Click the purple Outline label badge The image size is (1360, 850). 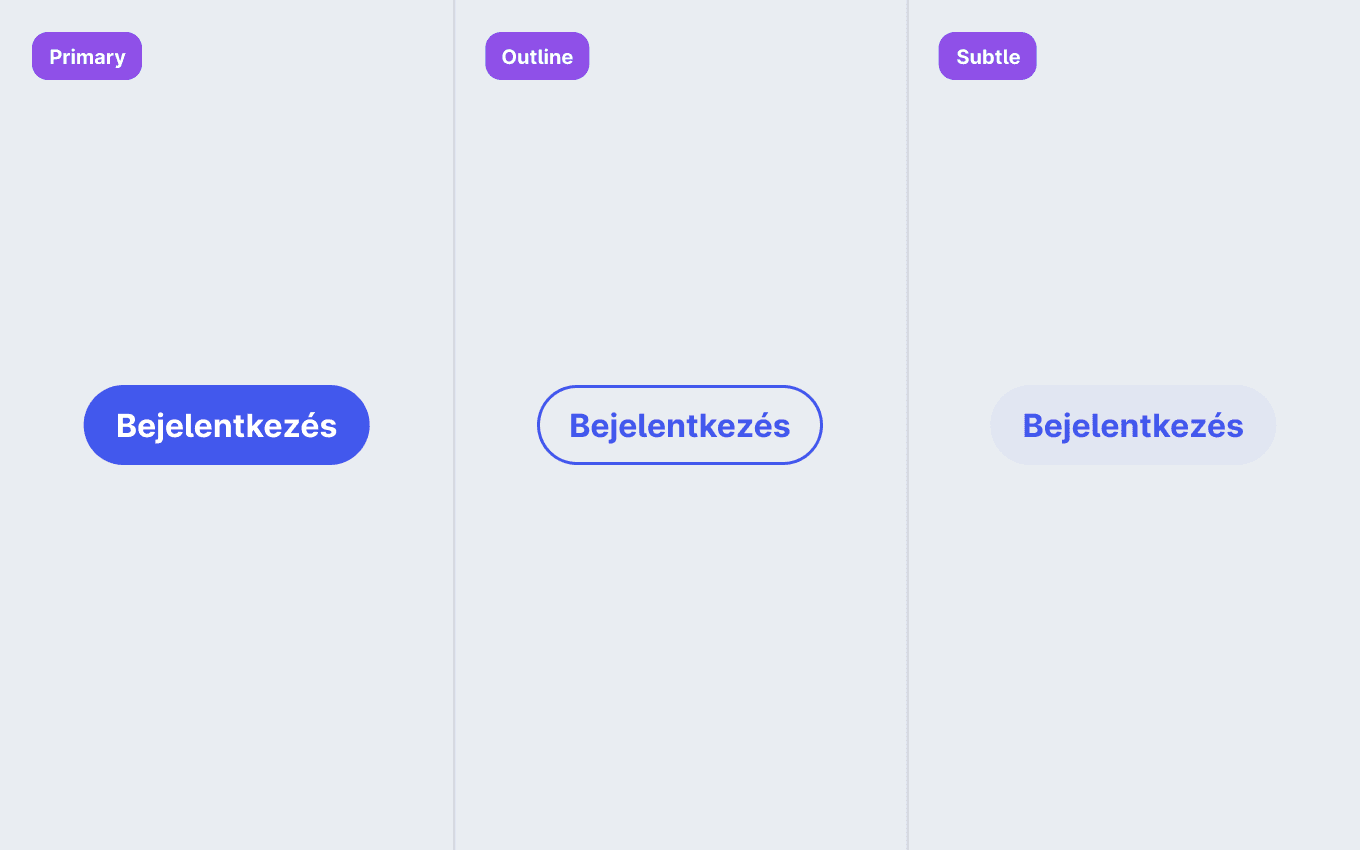pyautogui.click(x=537, y=56)
